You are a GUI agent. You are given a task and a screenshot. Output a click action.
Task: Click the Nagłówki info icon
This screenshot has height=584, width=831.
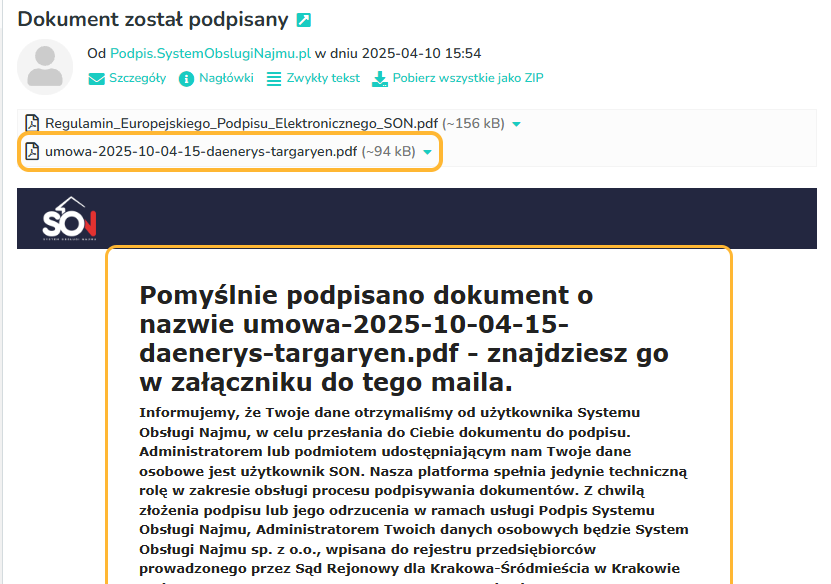click(187, 79)
